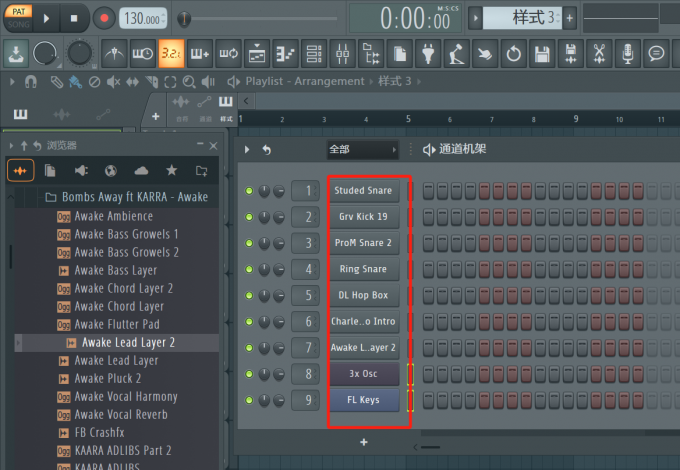Image resolution: width=680 pixels, height=470 pixels.
Task: Add a new pattern with the plus button
Action: coord(569,18)
